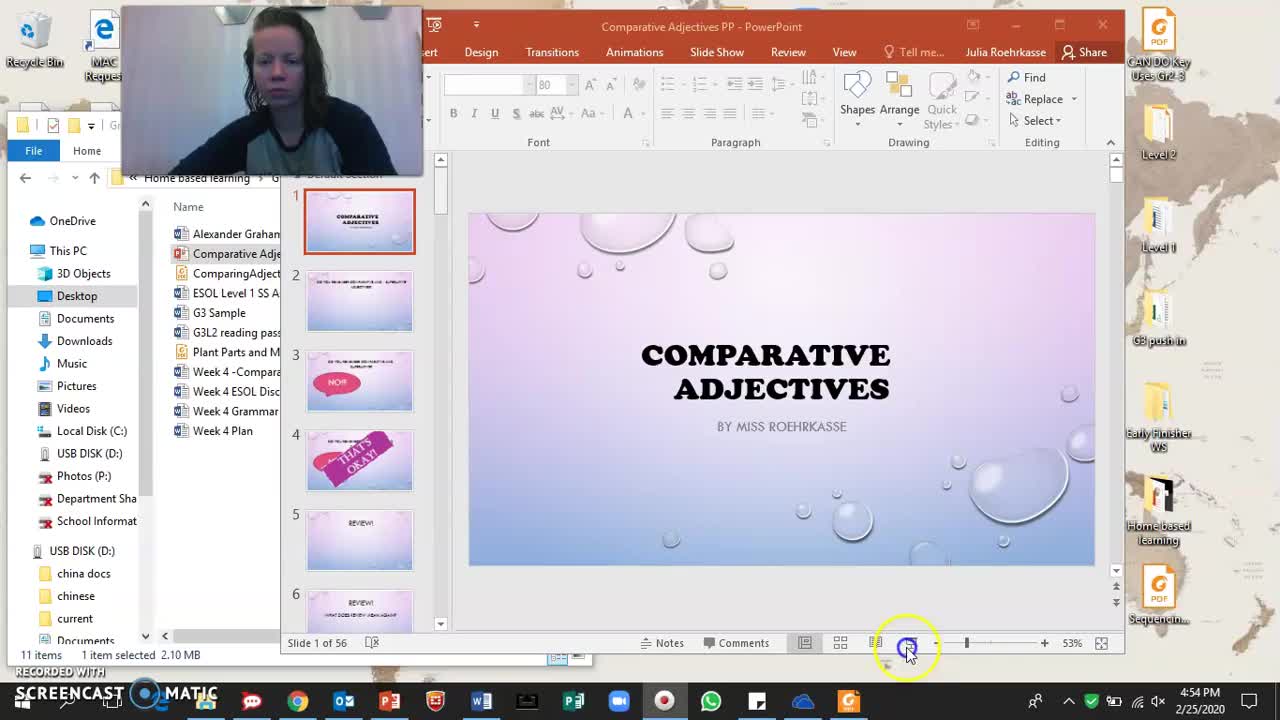Open Outlook from taskbar

[344, 701]
